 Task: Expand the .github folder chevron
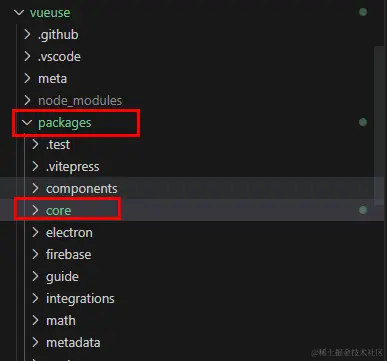point(28,34)
